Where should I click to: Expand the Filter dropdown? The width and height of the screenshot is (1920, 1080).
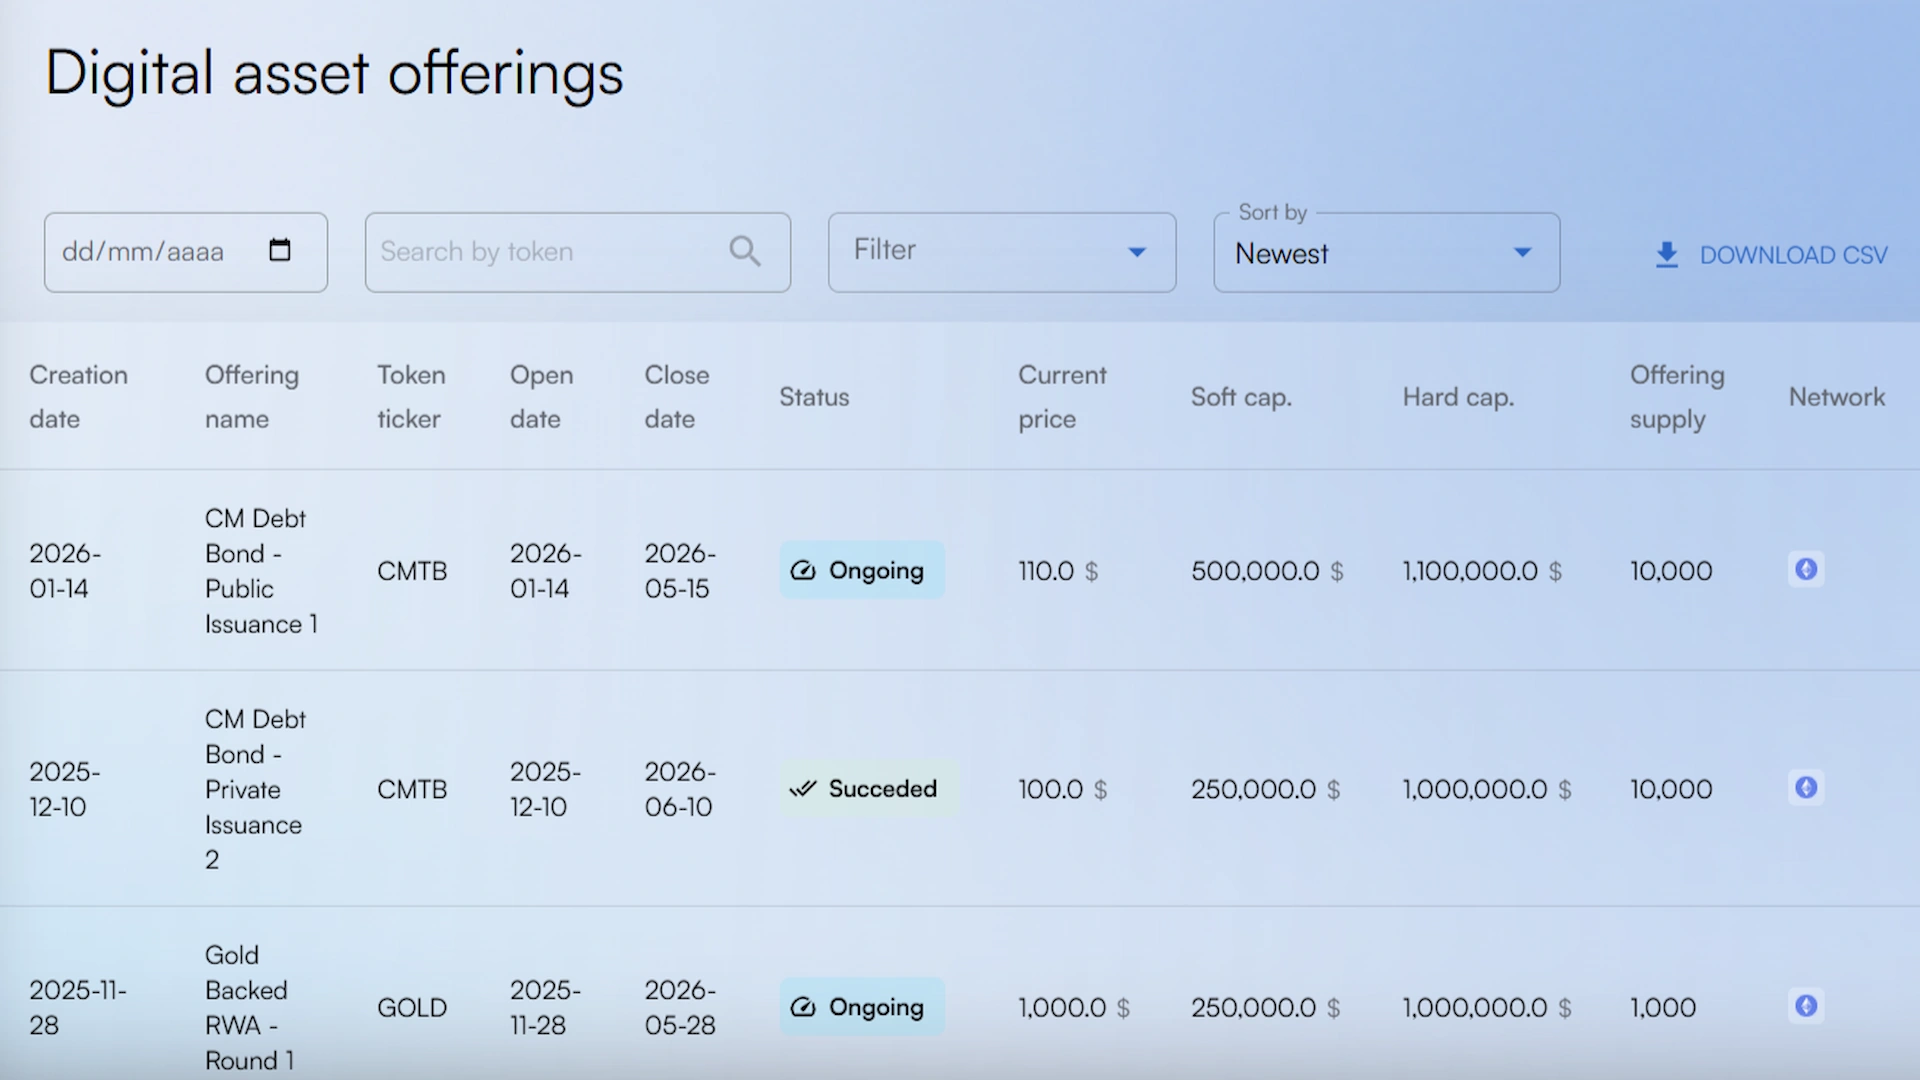click(1000, 251)
